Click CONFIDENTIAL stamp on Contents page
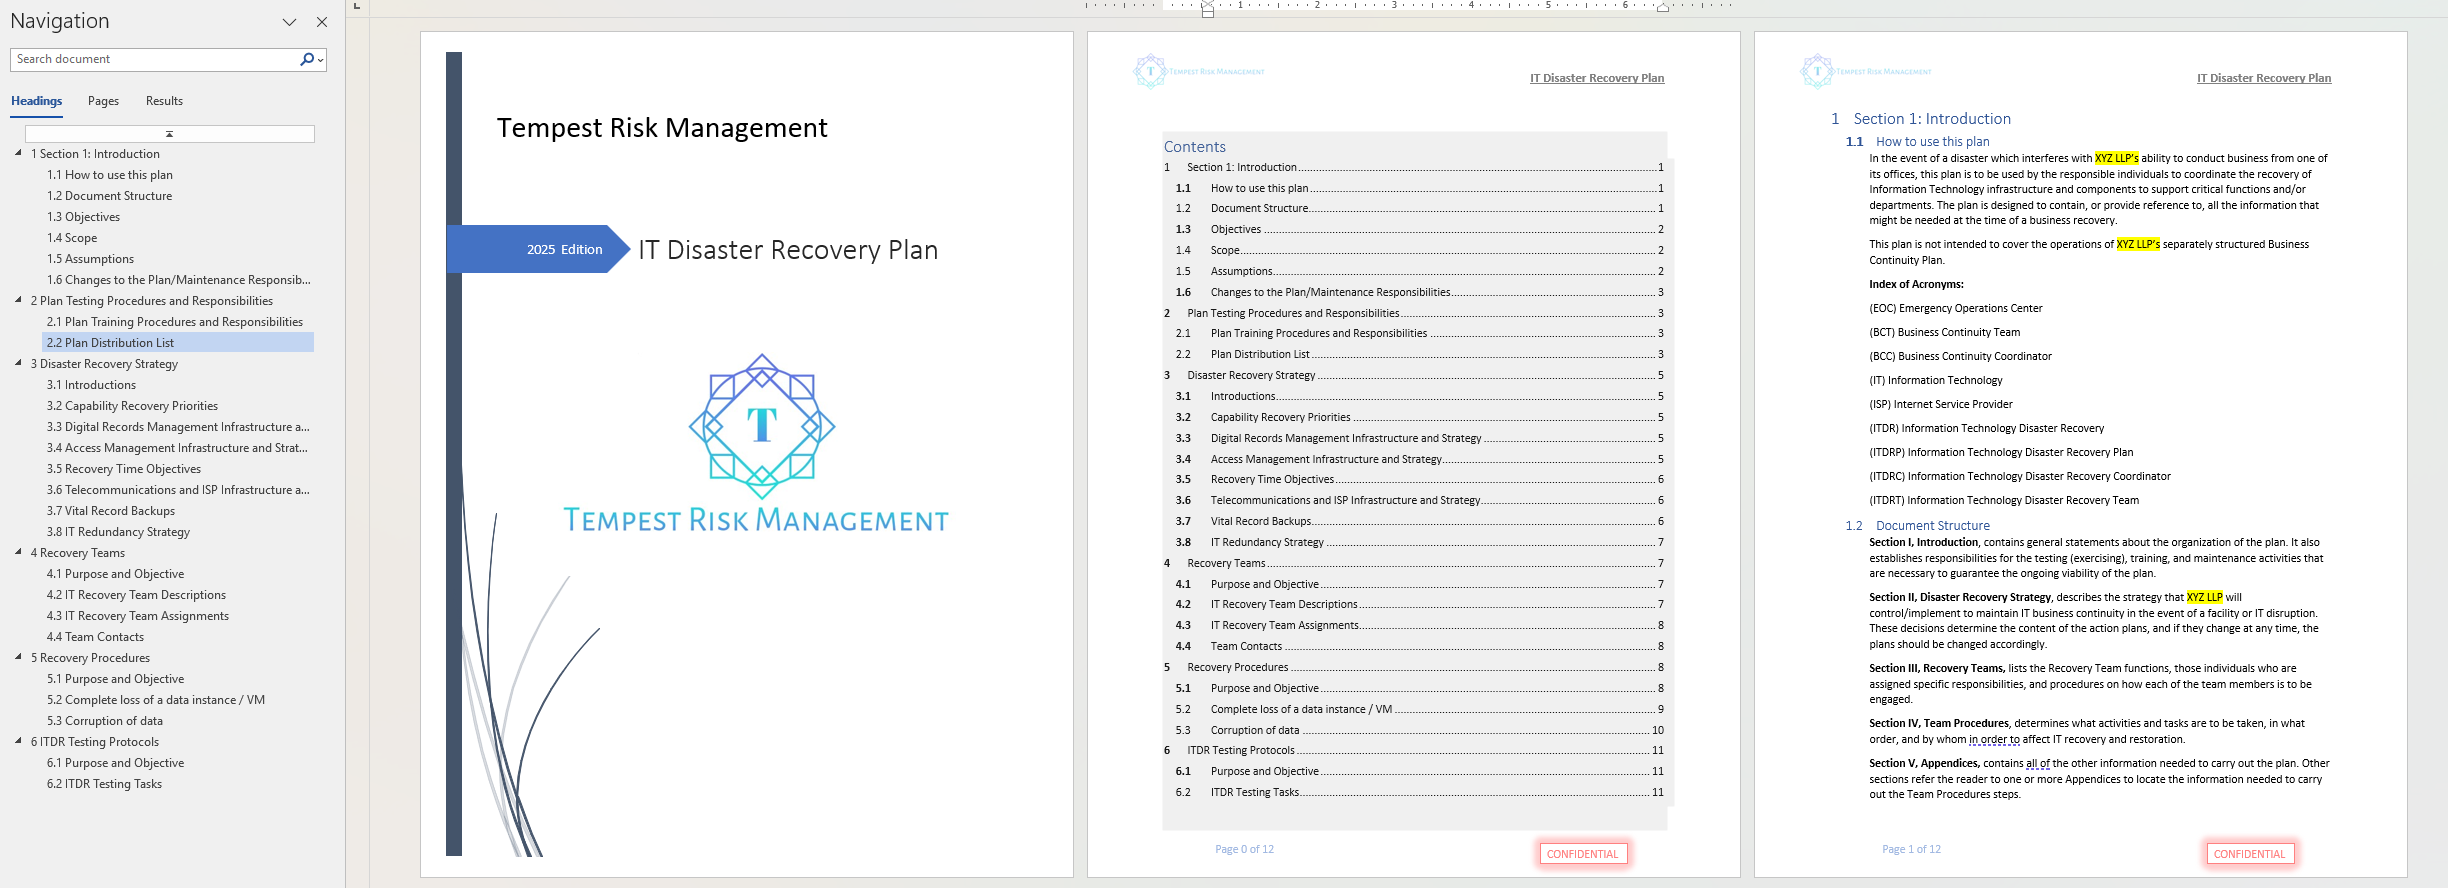This screenshot has height=888, width=2448. click(x=1582, y=854)
